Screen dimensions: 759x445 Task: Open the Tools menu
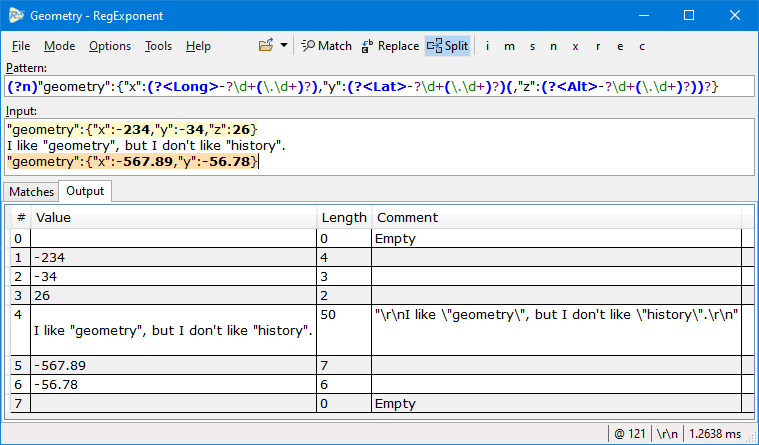point(158,46)
